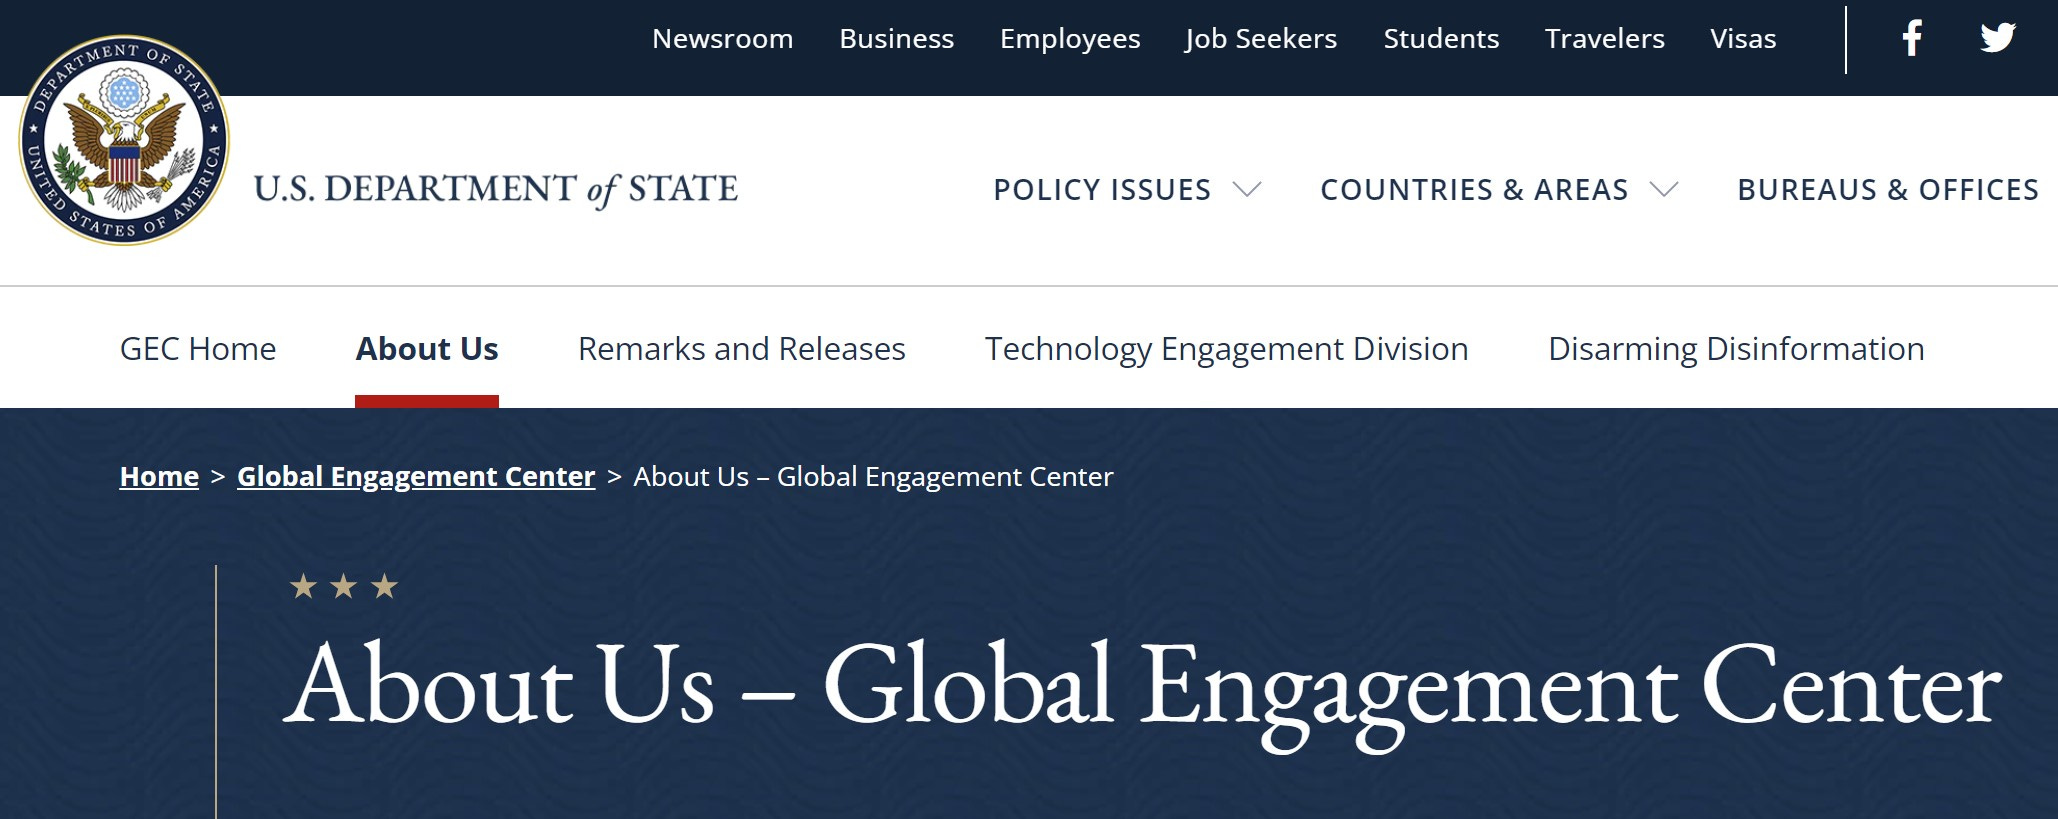Click breadcrumb text 'About Us – Global Engagement Center'
This screenshot has width=2058, height=819.
873,477
